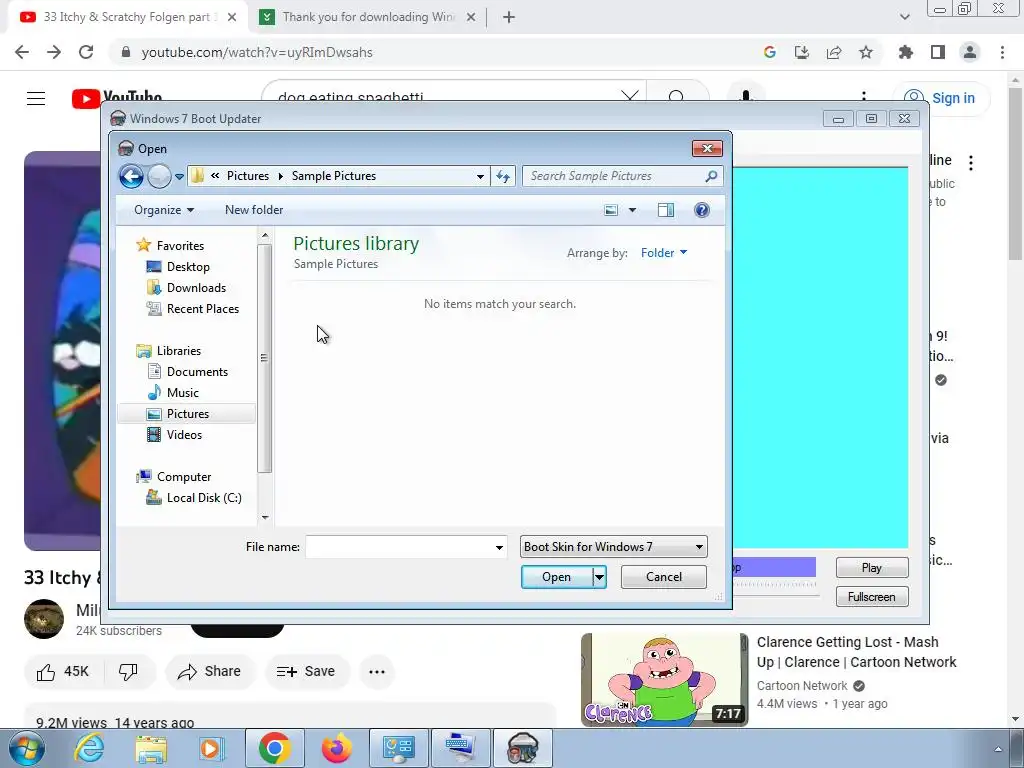Viewport: 1024px width, 768px height.
Task: Click New folder in the toolbar
Action: (x=254, y=210)
